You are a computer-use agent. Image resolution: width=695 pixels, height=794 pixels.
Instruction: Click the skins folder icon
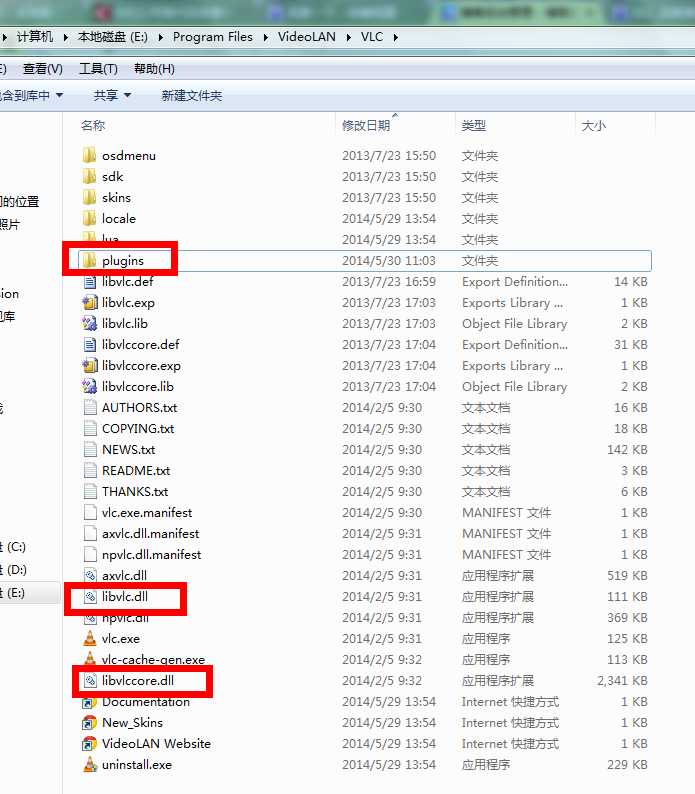(x=90, y=197)
